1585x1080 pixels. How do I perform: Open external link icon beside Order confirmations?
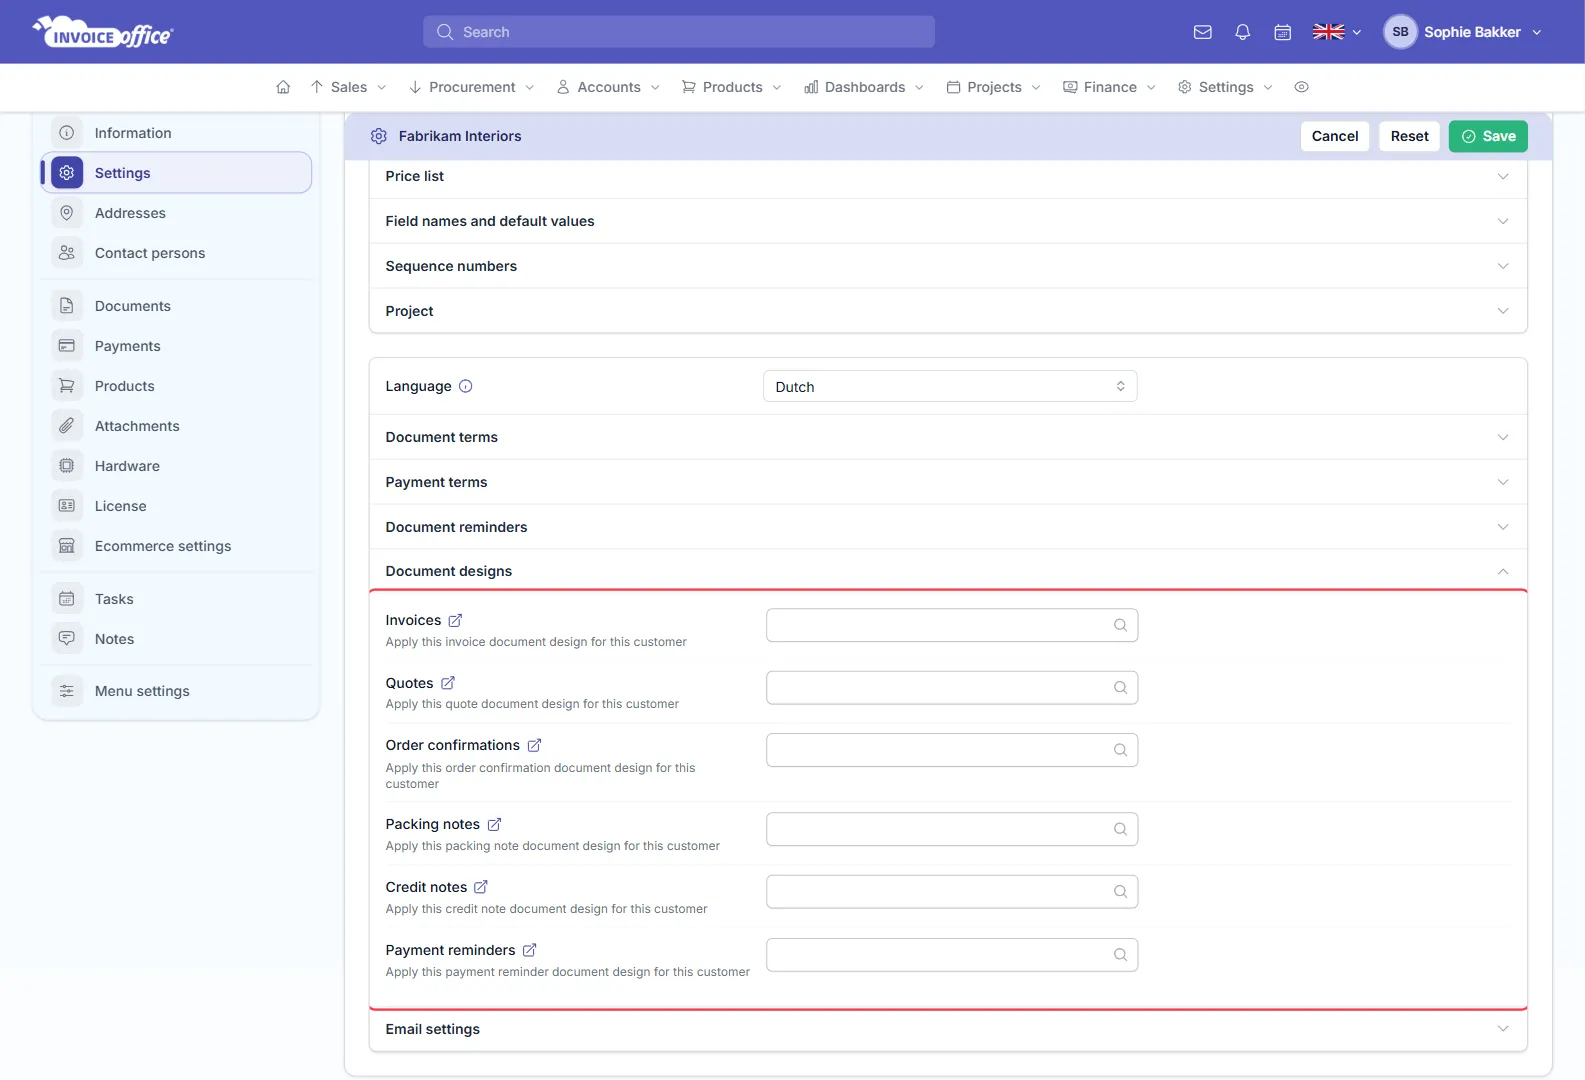[x=534, y=745]
